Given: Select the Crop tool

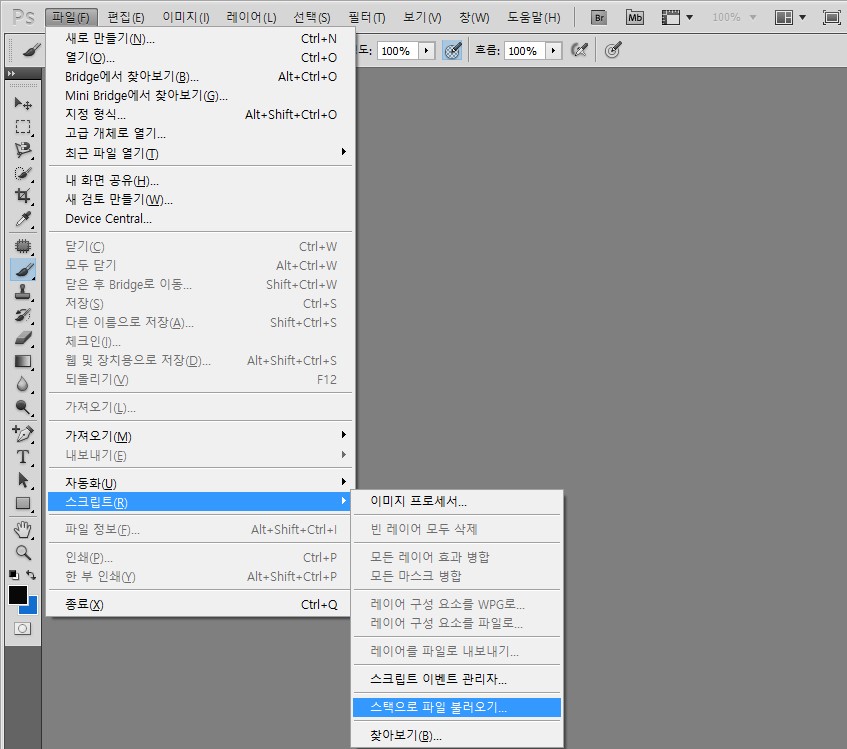Looking at the screenshot, I should 23,195.
